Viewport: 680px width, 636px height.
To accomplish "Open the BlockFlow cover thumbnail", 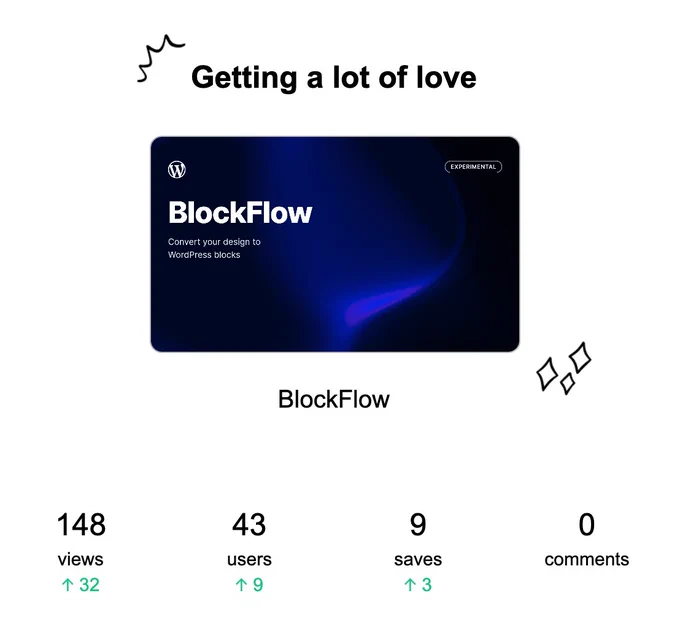I will click(x=335, y=244).
